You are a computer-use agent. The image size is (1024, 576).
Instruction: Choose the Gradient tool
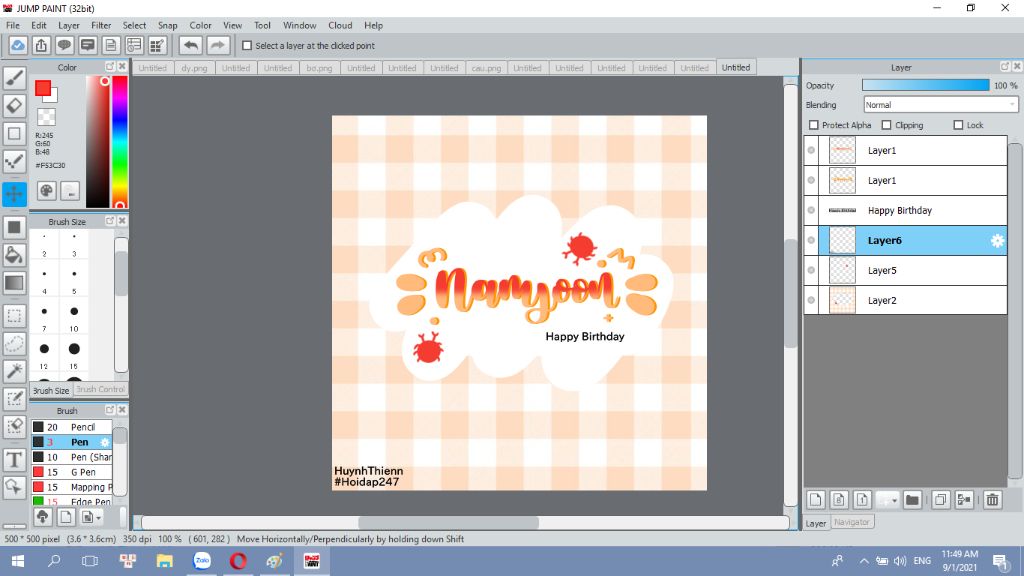14,283
